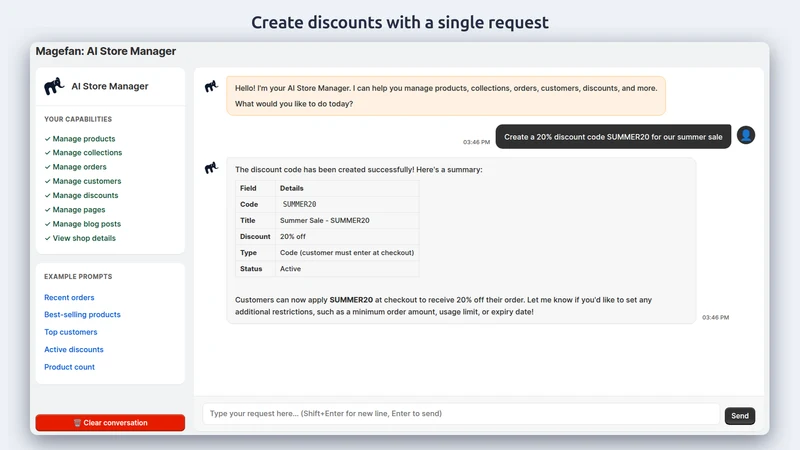
Task: Use the Active discounts example prompt
Action: pos(73,349)
